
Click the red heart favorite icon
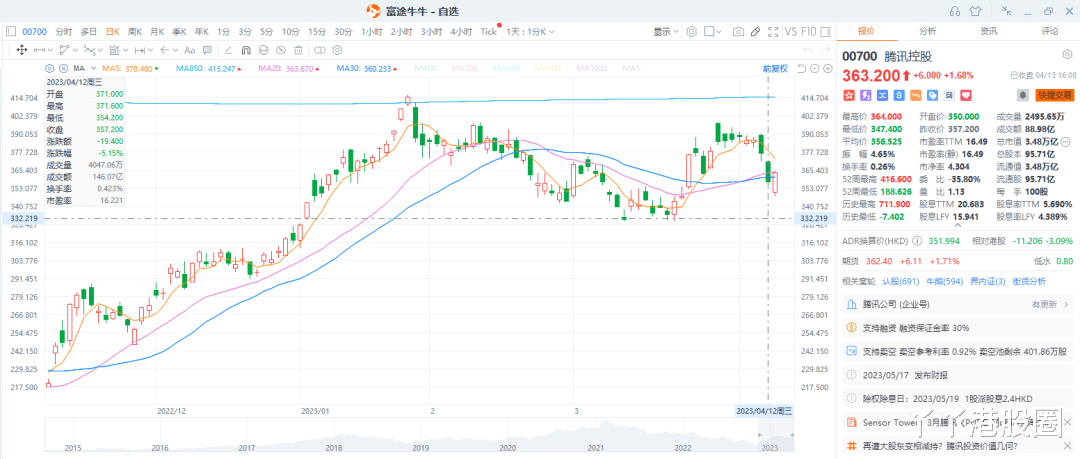pyautogui.click(x=966, y=95)
